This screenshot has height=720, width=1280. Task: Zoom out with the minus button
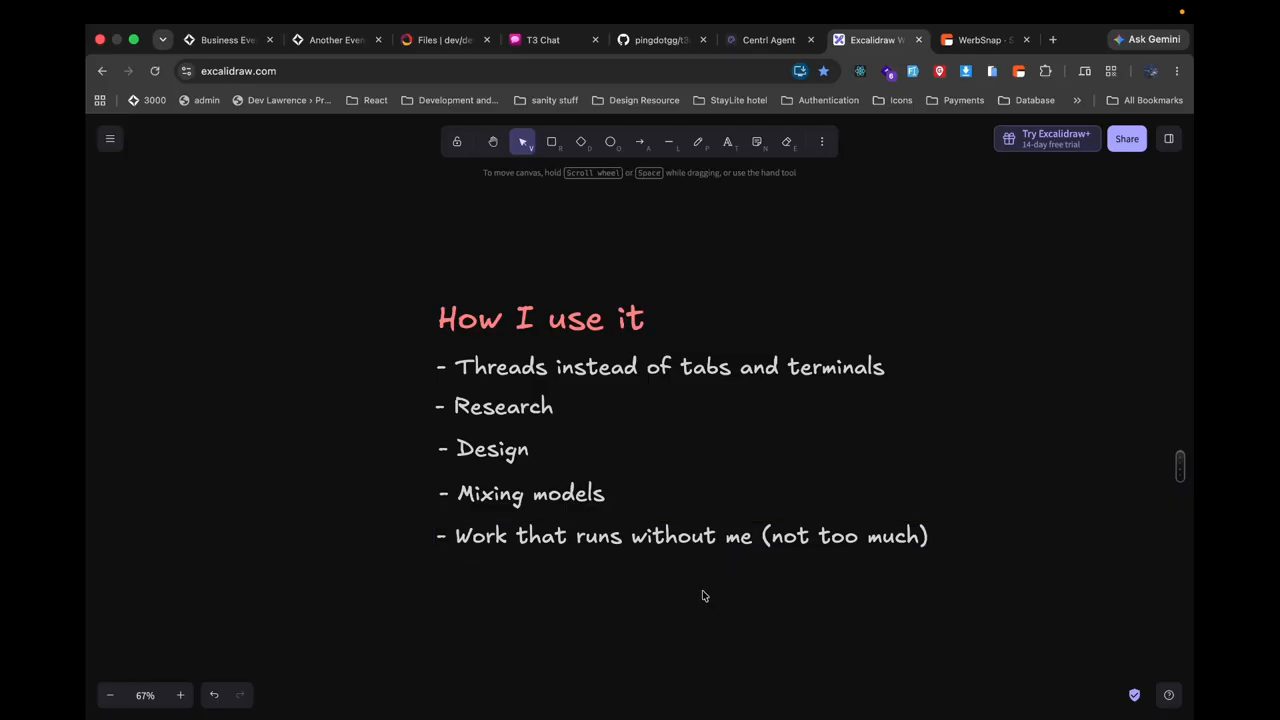click(110, 695)
